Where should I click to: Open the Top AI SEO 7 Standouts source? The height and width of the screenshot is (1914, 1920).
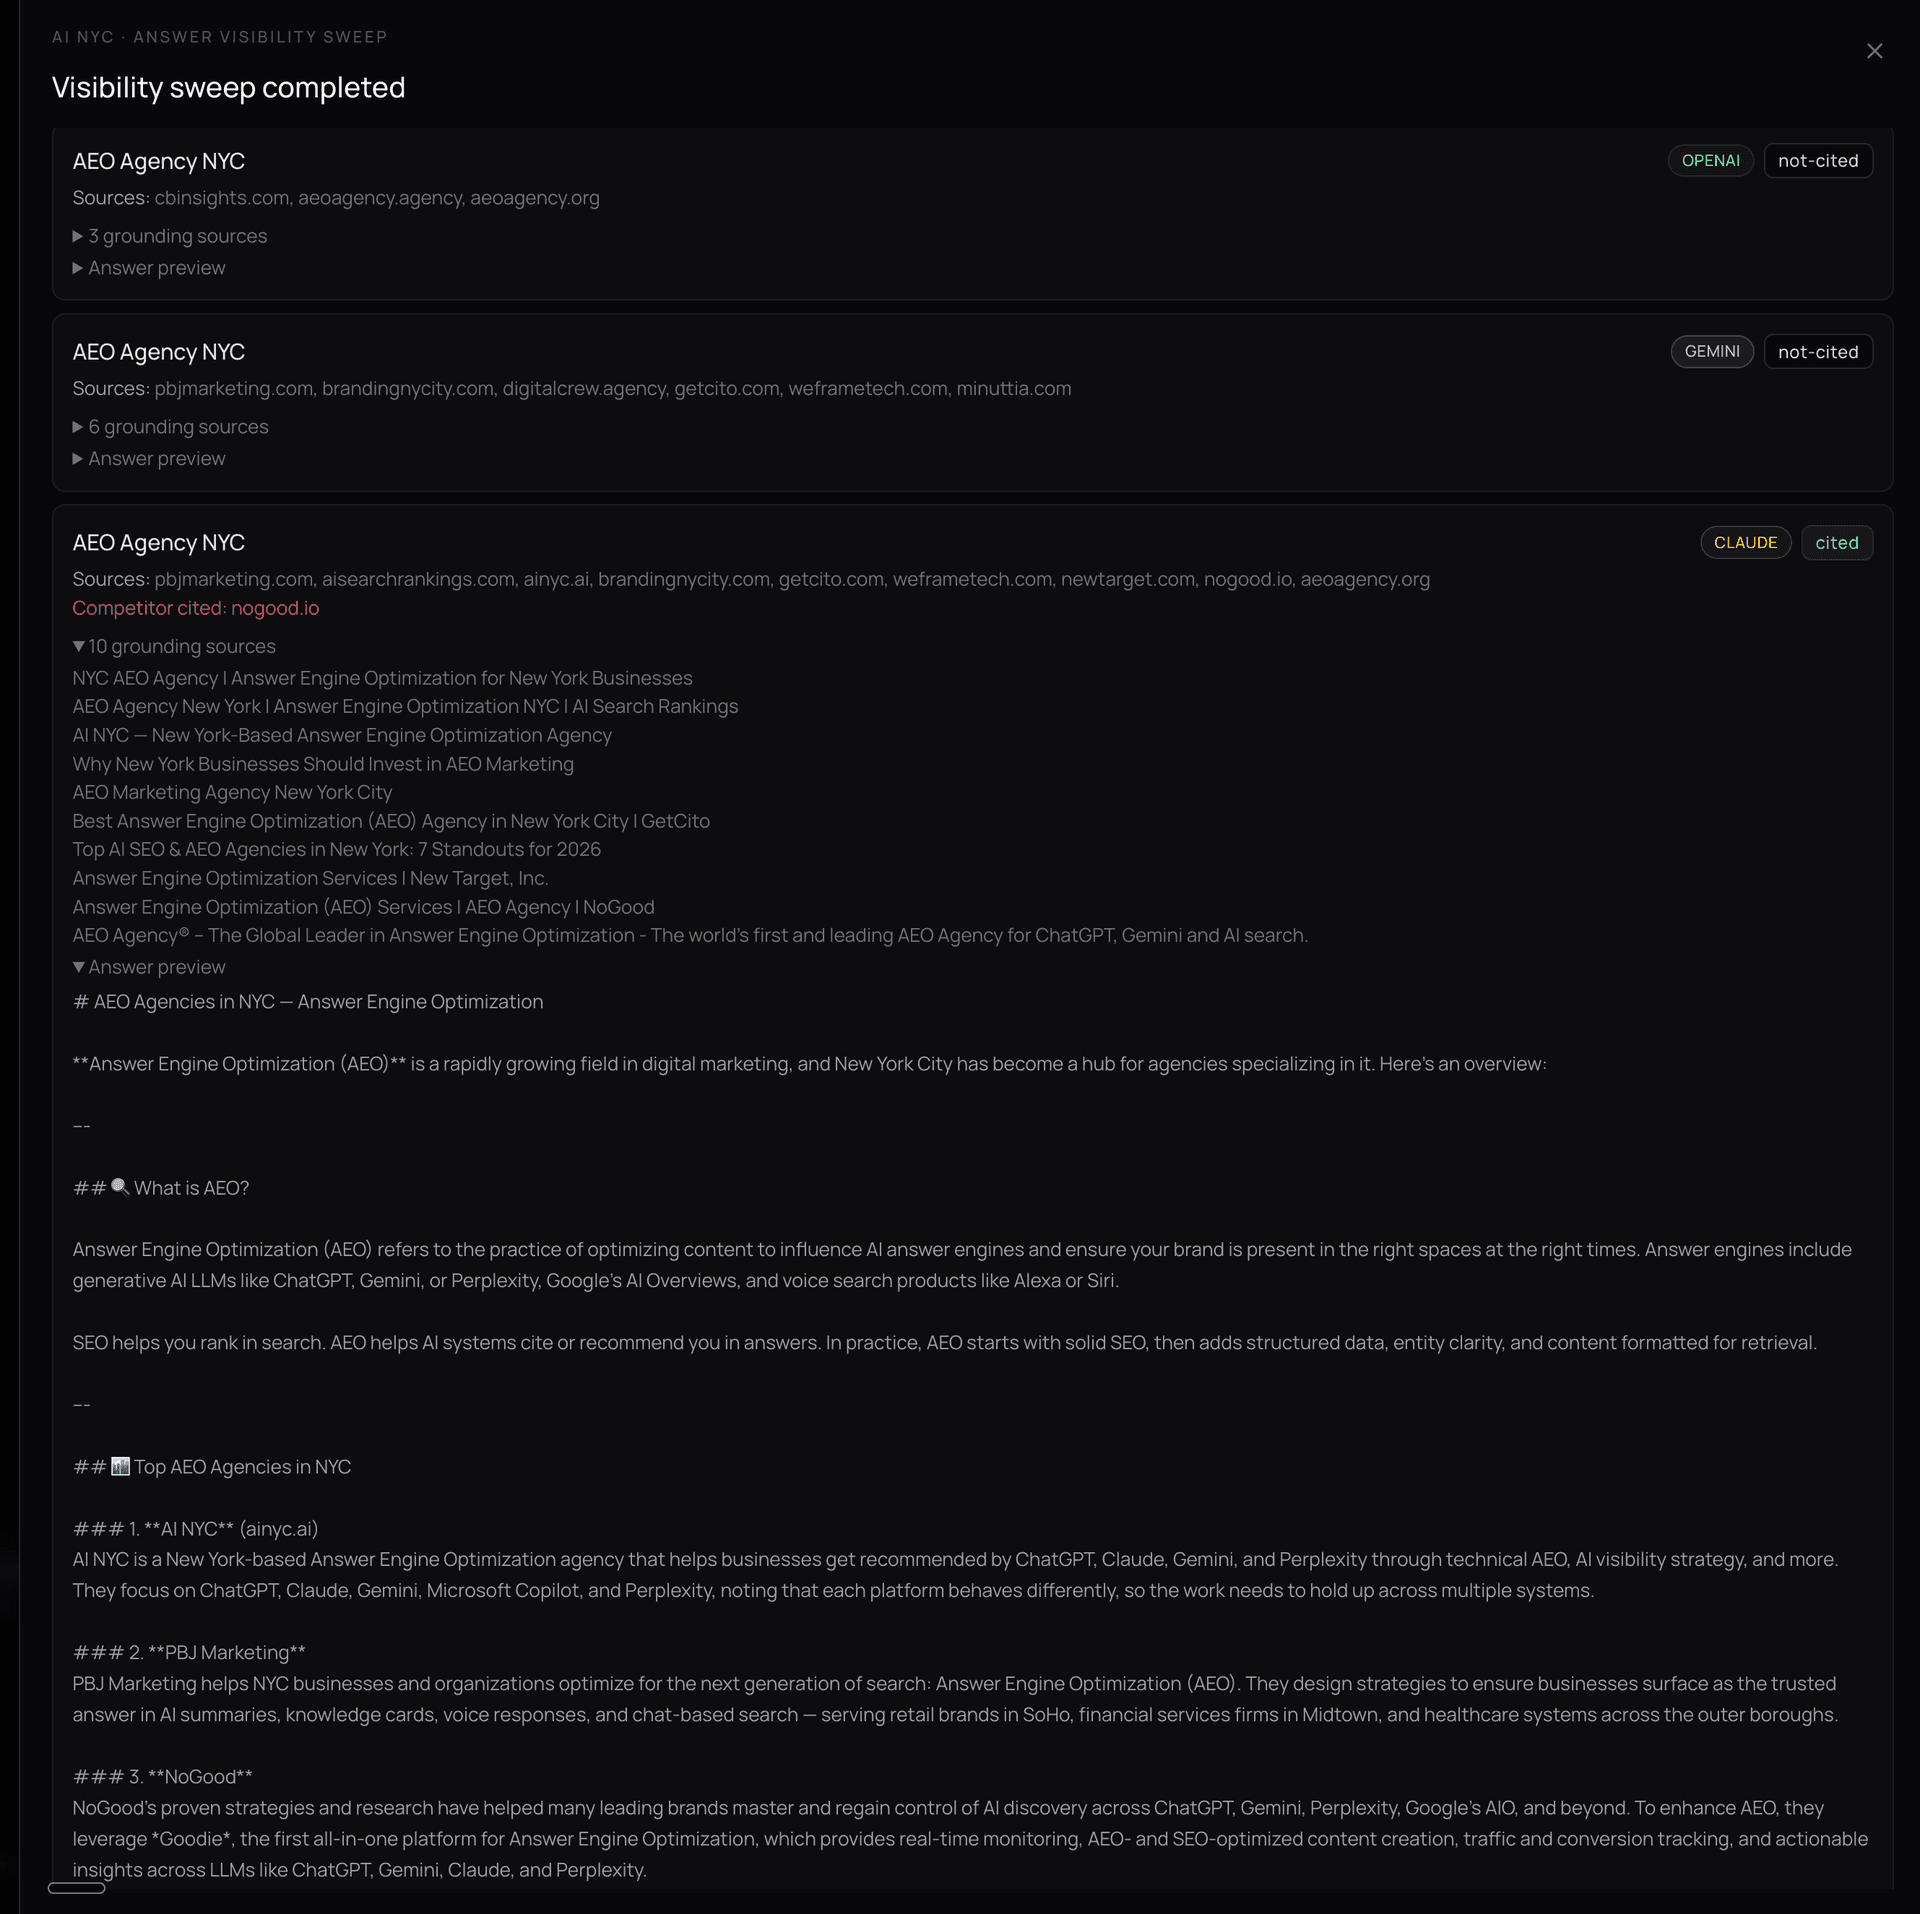[336, 849]
